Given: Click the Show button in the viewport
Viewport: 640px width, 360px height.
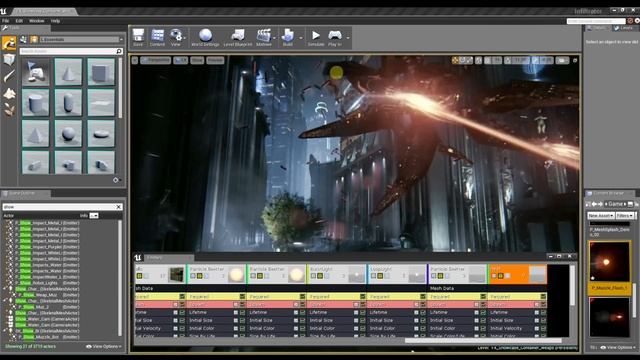Looking at the screenshot, I should click(x=197, y=60).
